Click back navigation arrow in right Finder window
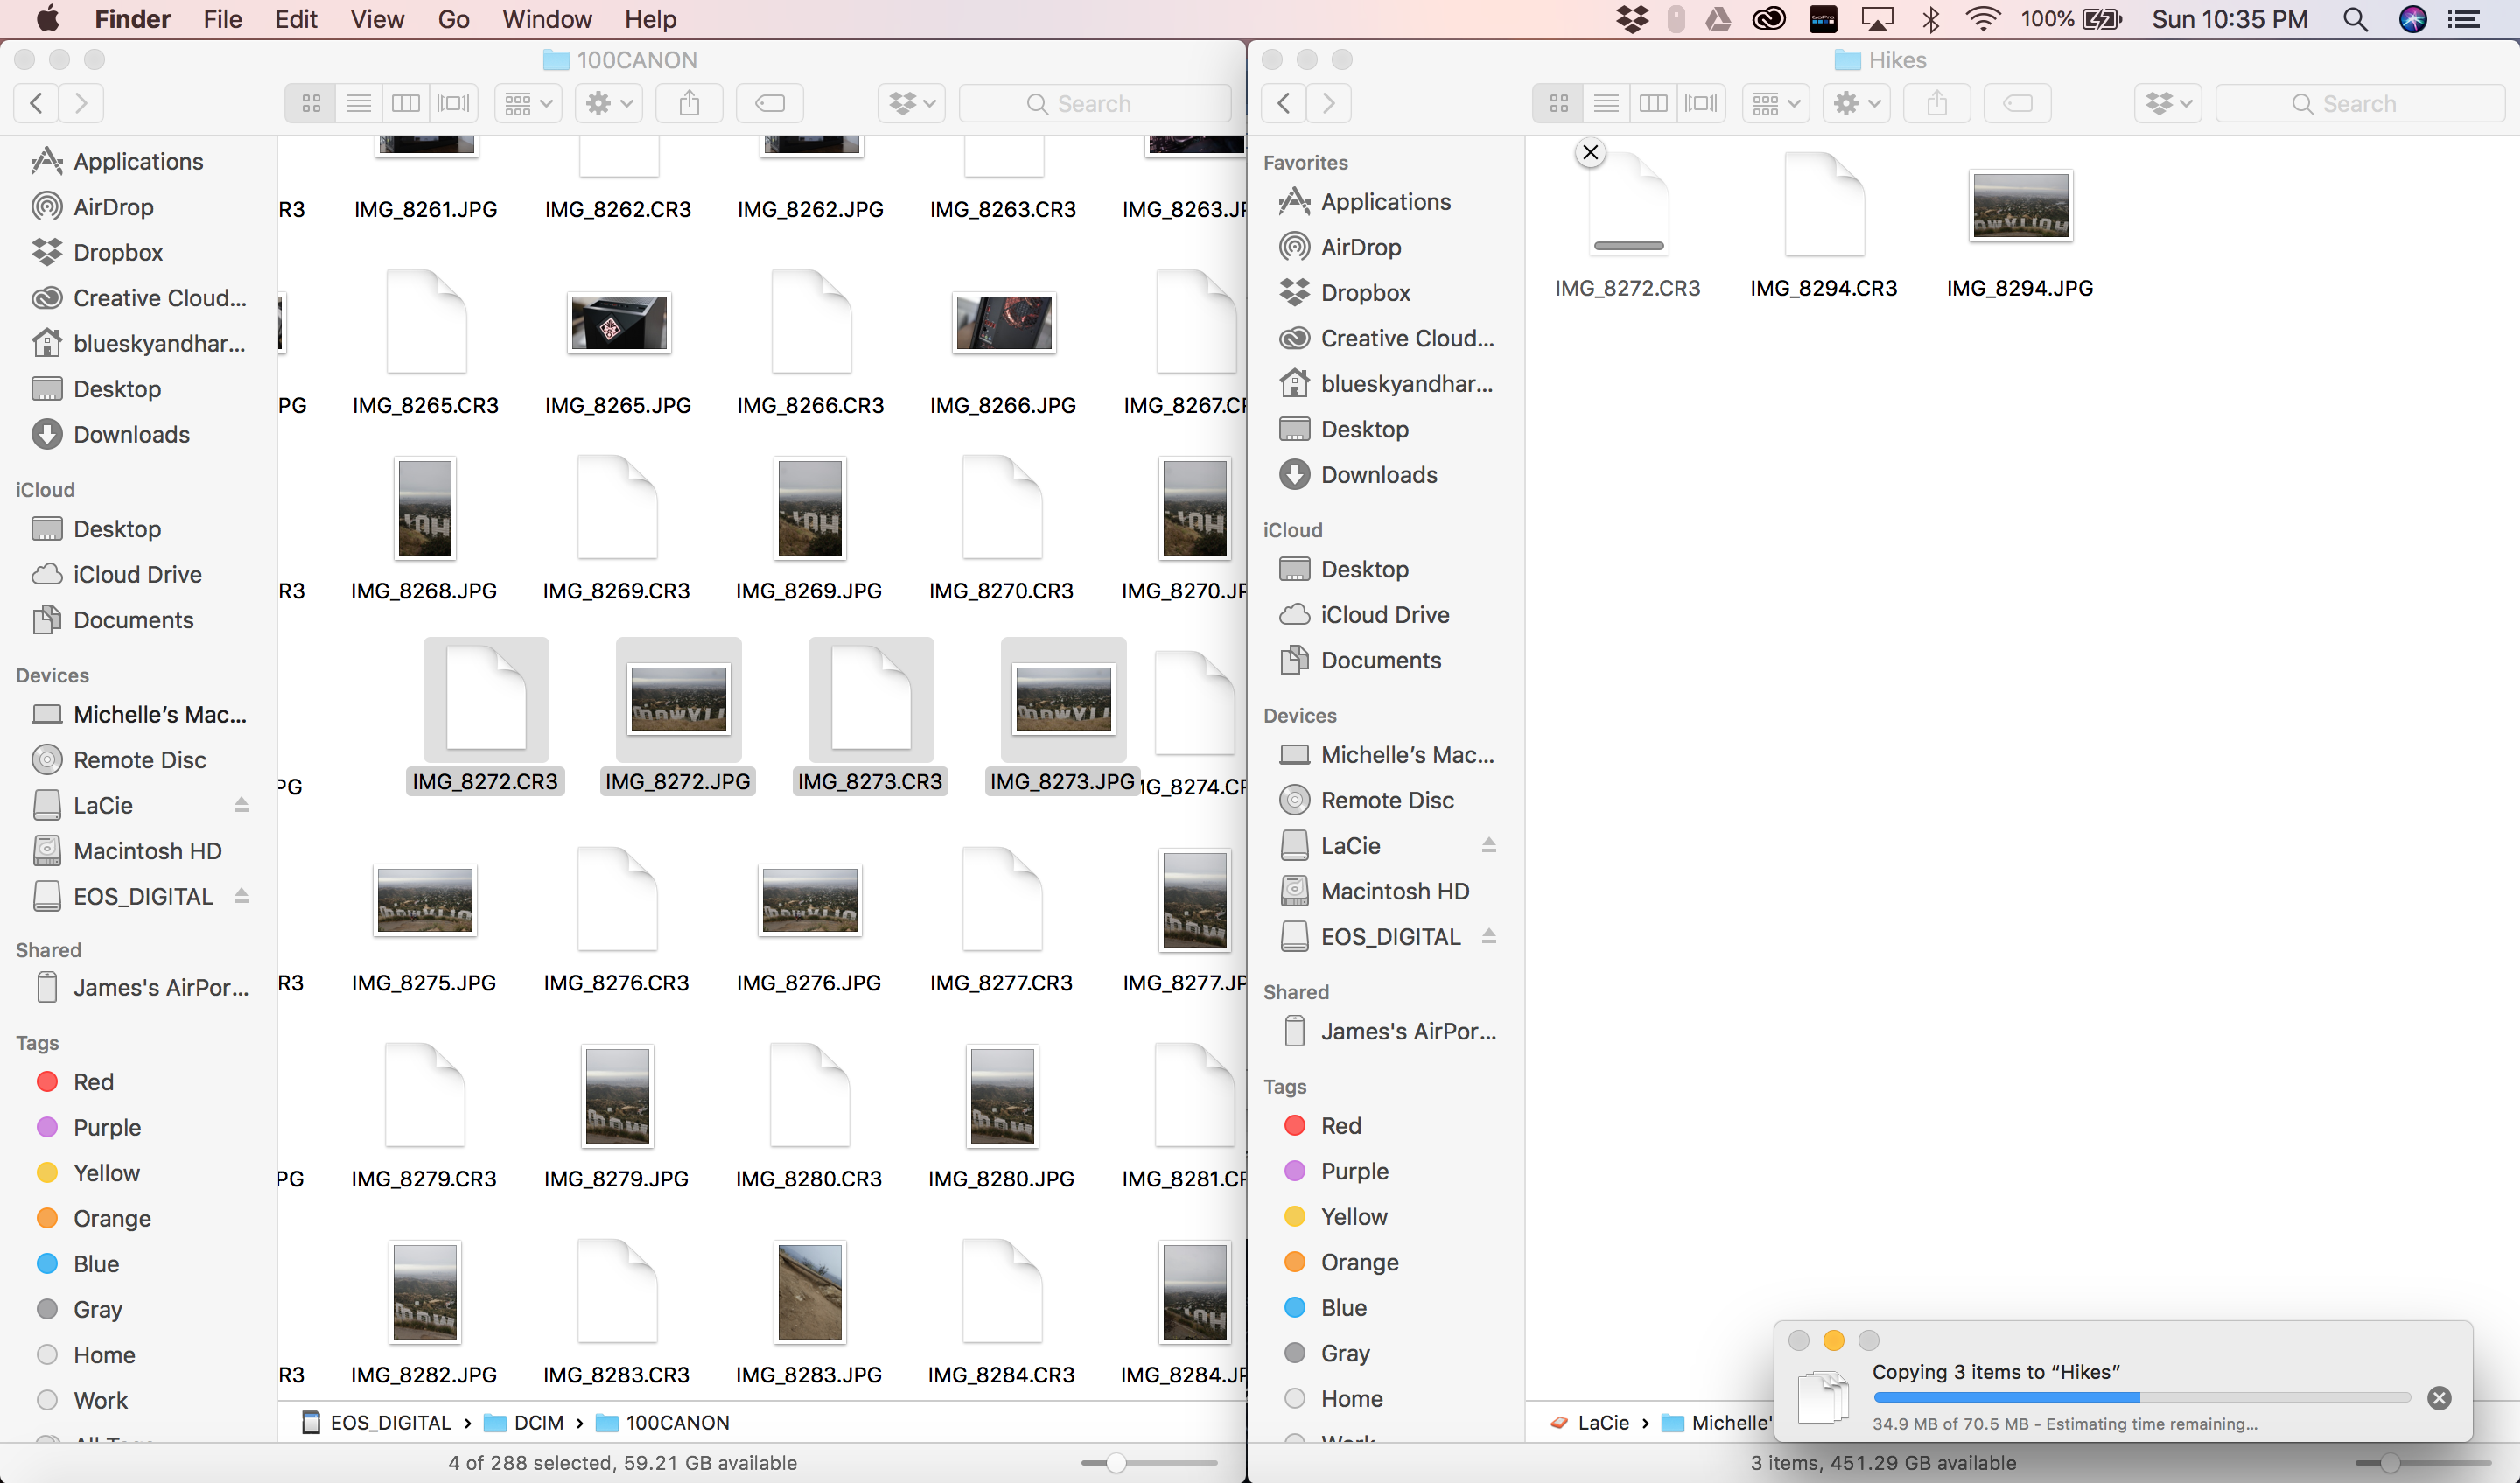The width and height of the screenshot is (2520, 1483). pyautogui.click(x=1284, y=101)
